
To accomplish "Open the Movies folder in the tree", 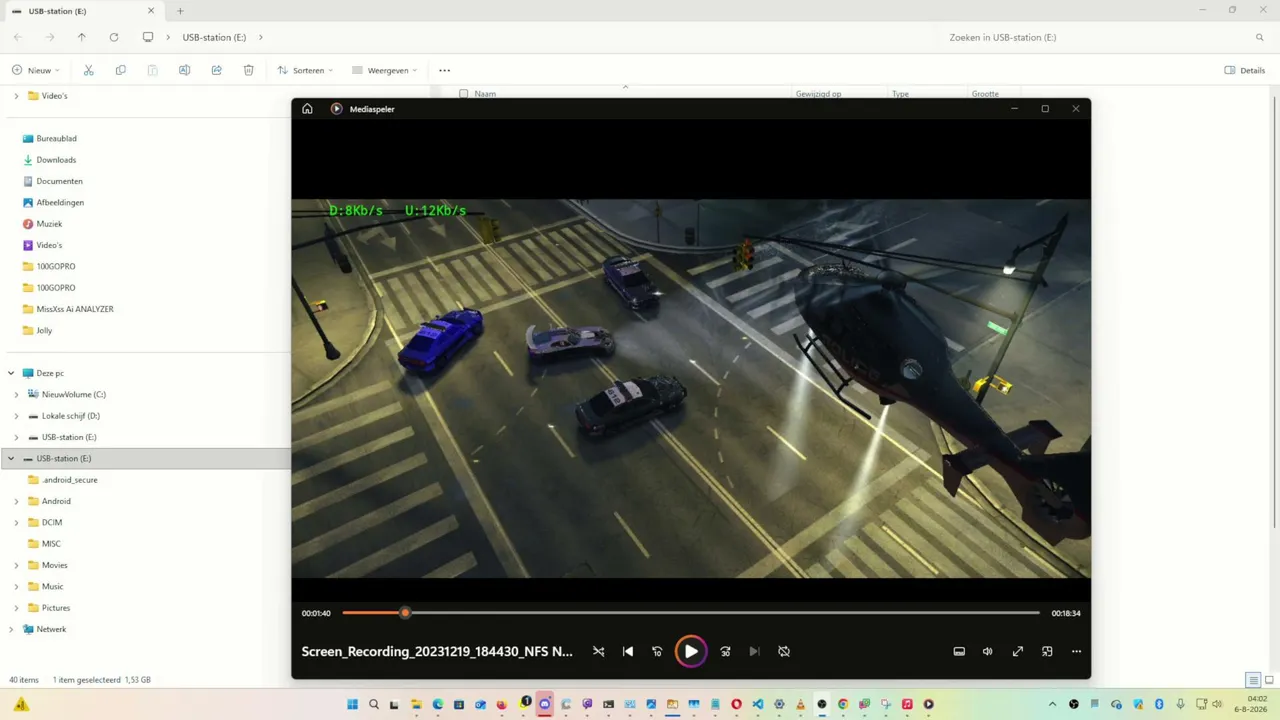I will click(x=54, y=565).
